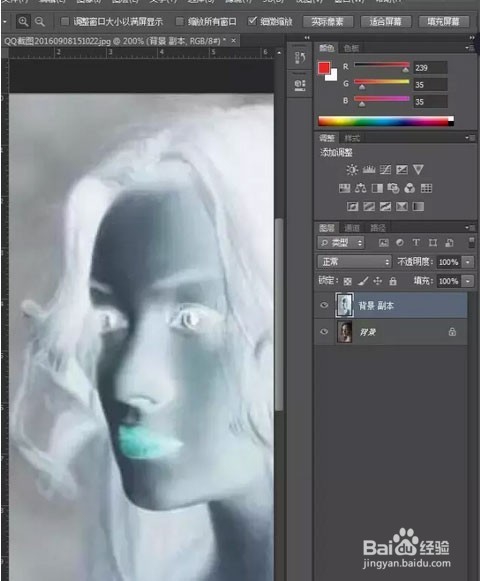Open the tool preset picker arrow
The width and height of the screenshot is (480, 581).
point(4,22)
